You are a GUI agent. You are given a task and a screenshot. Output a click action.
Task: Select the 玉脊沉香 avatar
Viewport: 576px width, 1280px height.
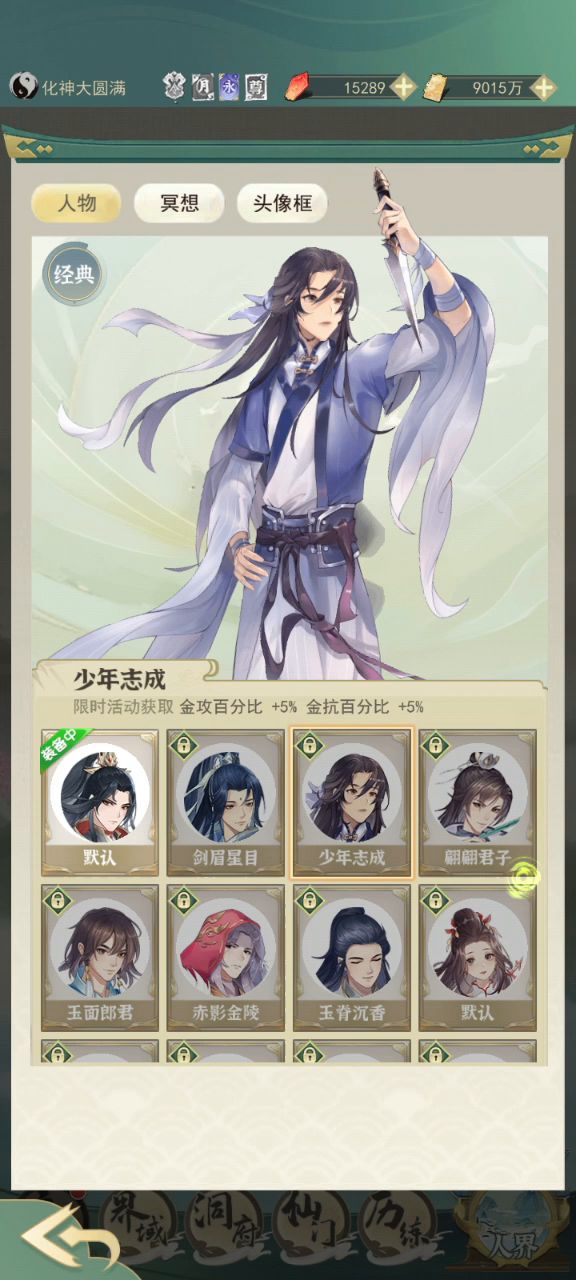(351, 958)
